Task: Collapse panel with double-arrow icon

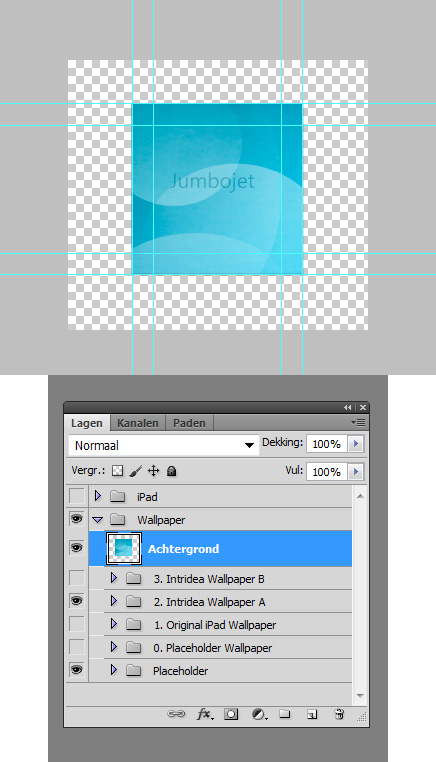Action: (x=348, y=407)
